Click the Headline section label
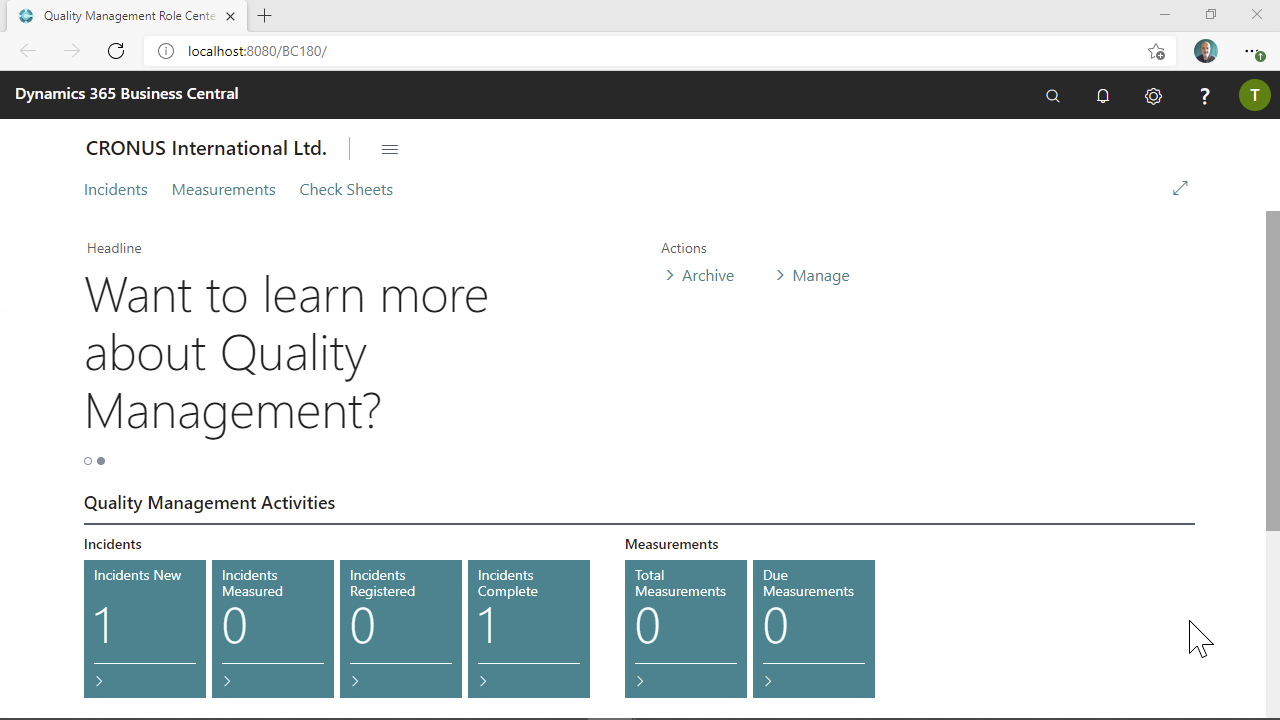Screen dimensions: 1280x720 point(114,248)
